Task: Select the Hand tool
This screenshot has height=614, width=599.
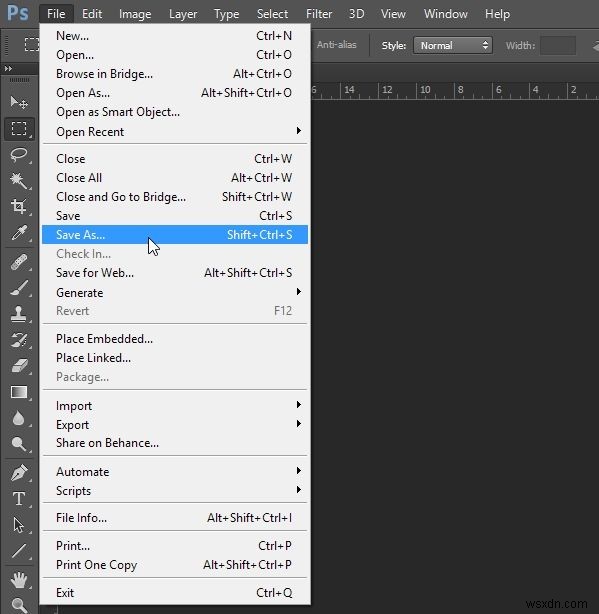Action: 19,580
